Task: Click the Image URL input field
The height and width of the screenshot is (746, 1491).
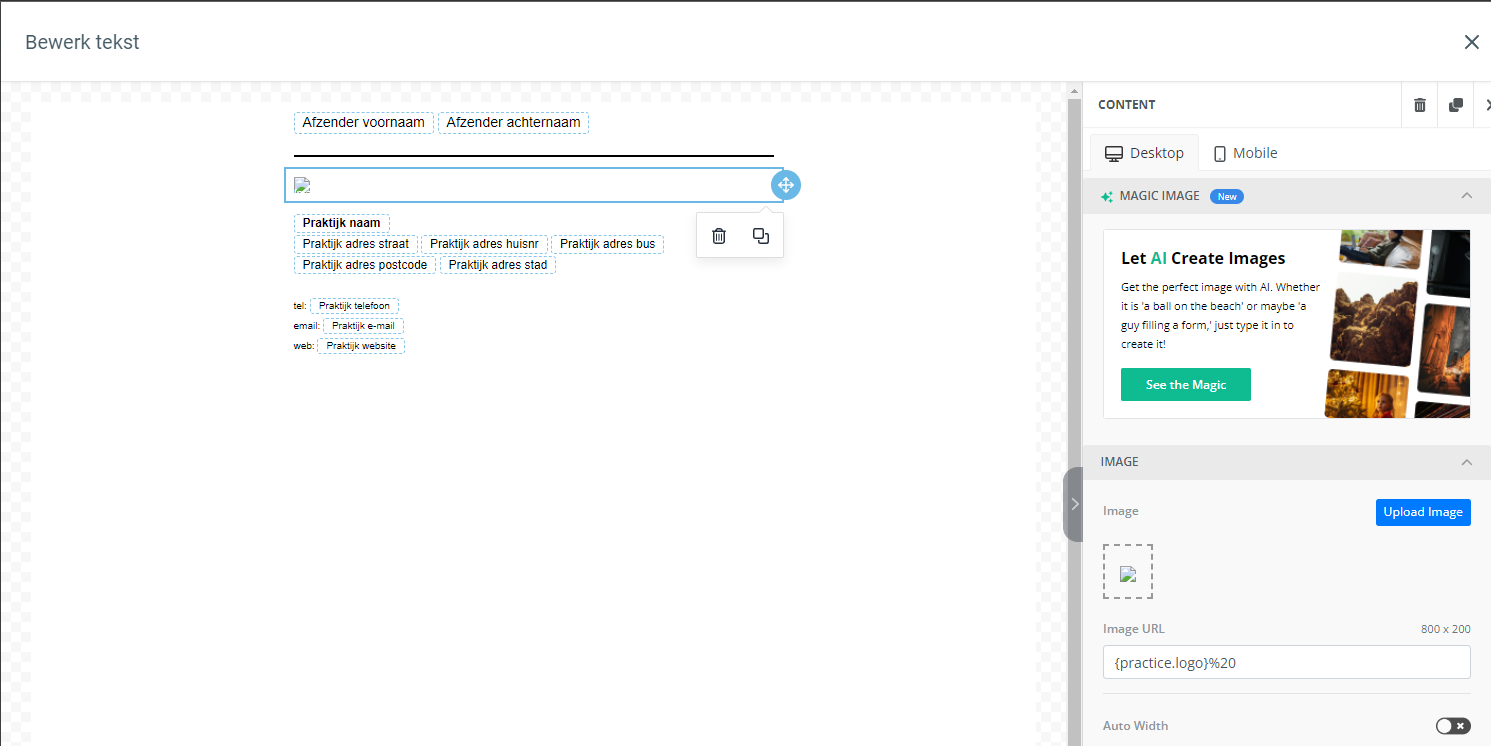Action: 1287,662
